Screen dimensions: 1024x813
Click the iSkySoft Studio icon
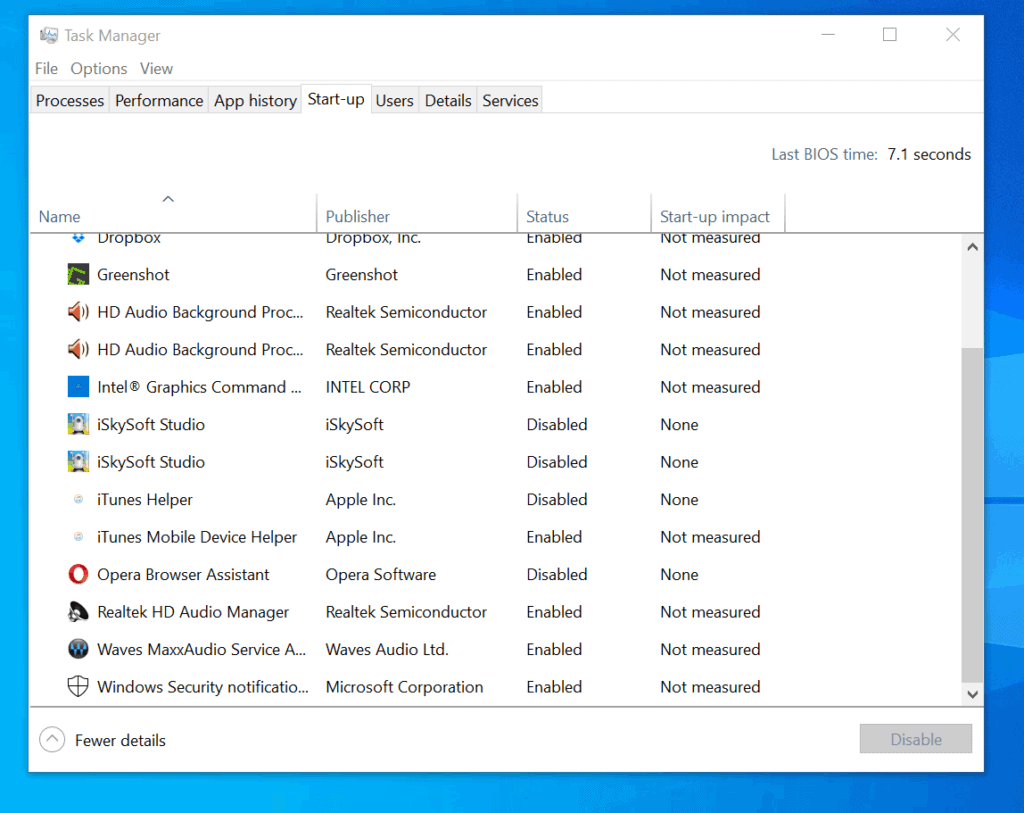click(79, 424)
